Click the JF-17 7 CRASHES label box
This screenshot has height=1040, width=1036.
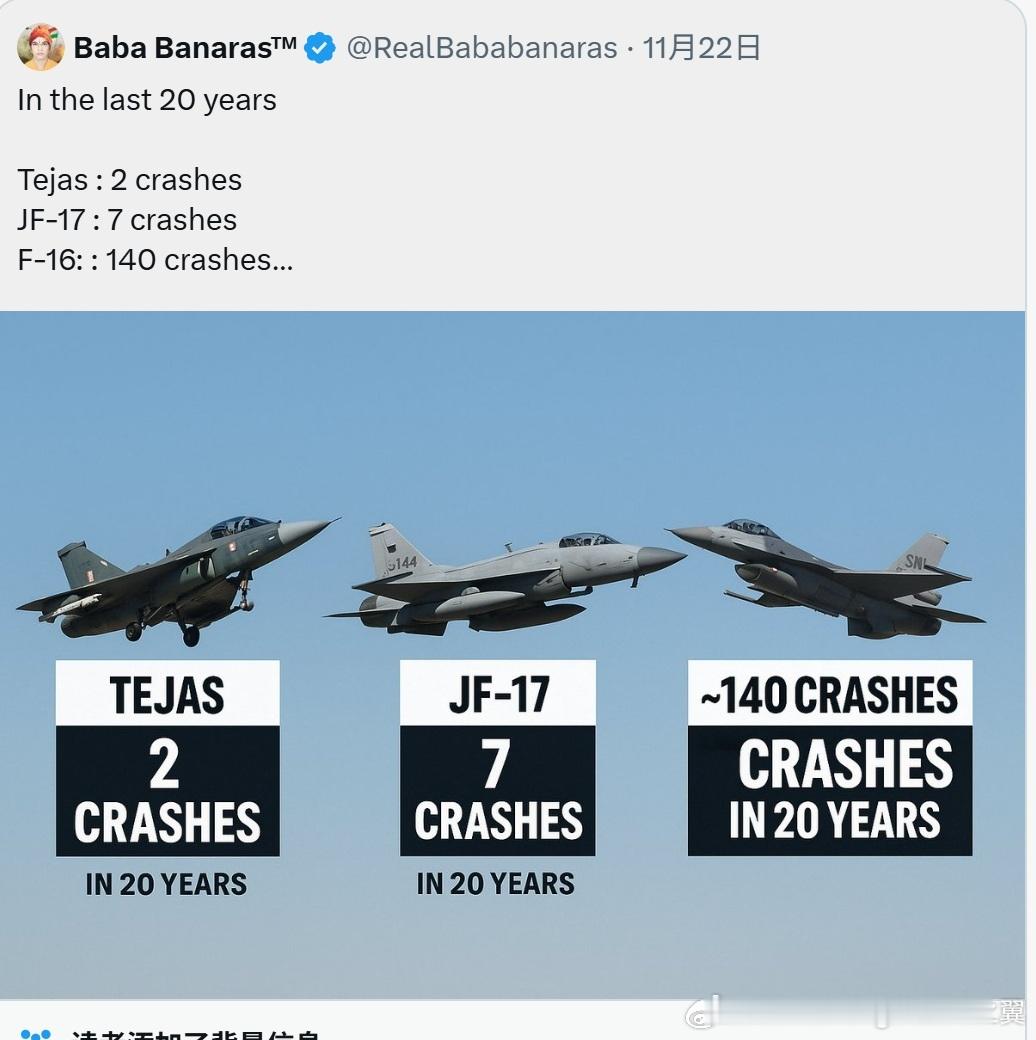click(x=497, y=757)
